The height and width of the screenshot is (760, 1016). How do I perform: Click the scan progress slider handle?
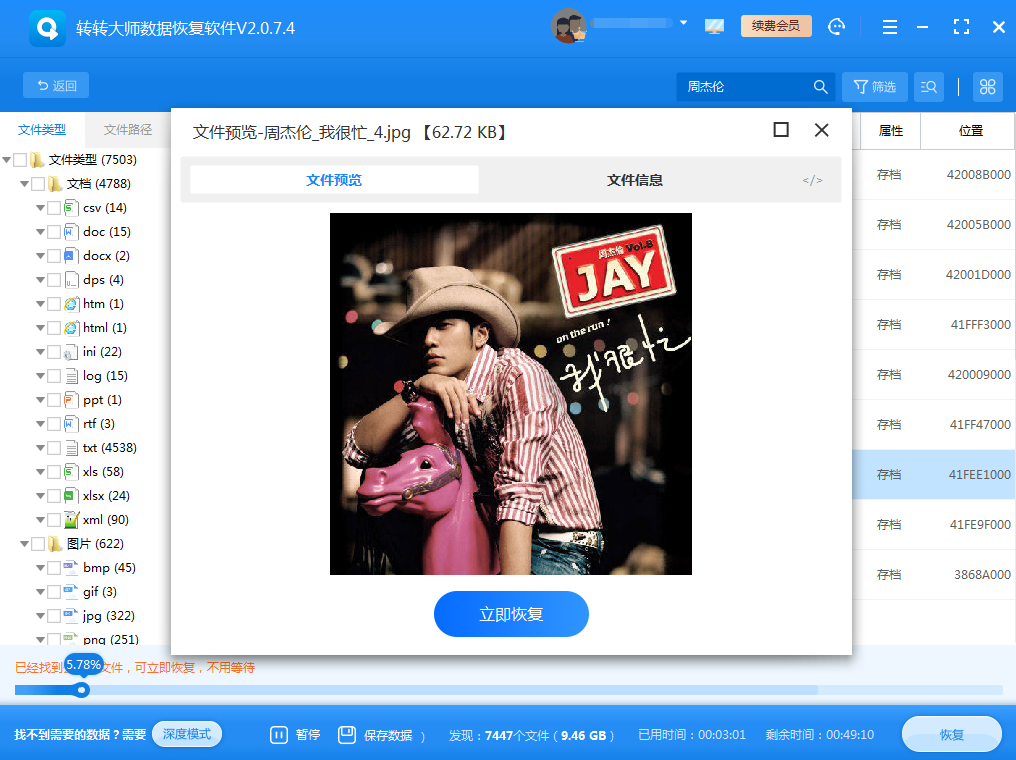click(82, 690)
